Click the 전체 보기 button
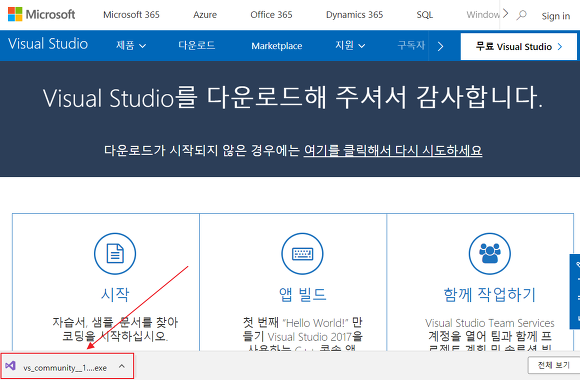 [553, 365]
